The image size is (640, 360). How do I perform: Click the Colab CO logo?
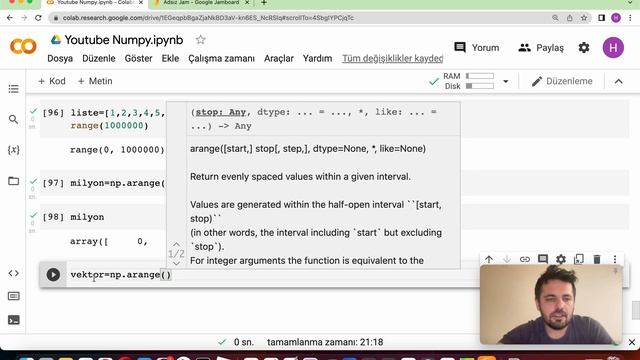tap(23, 47)
